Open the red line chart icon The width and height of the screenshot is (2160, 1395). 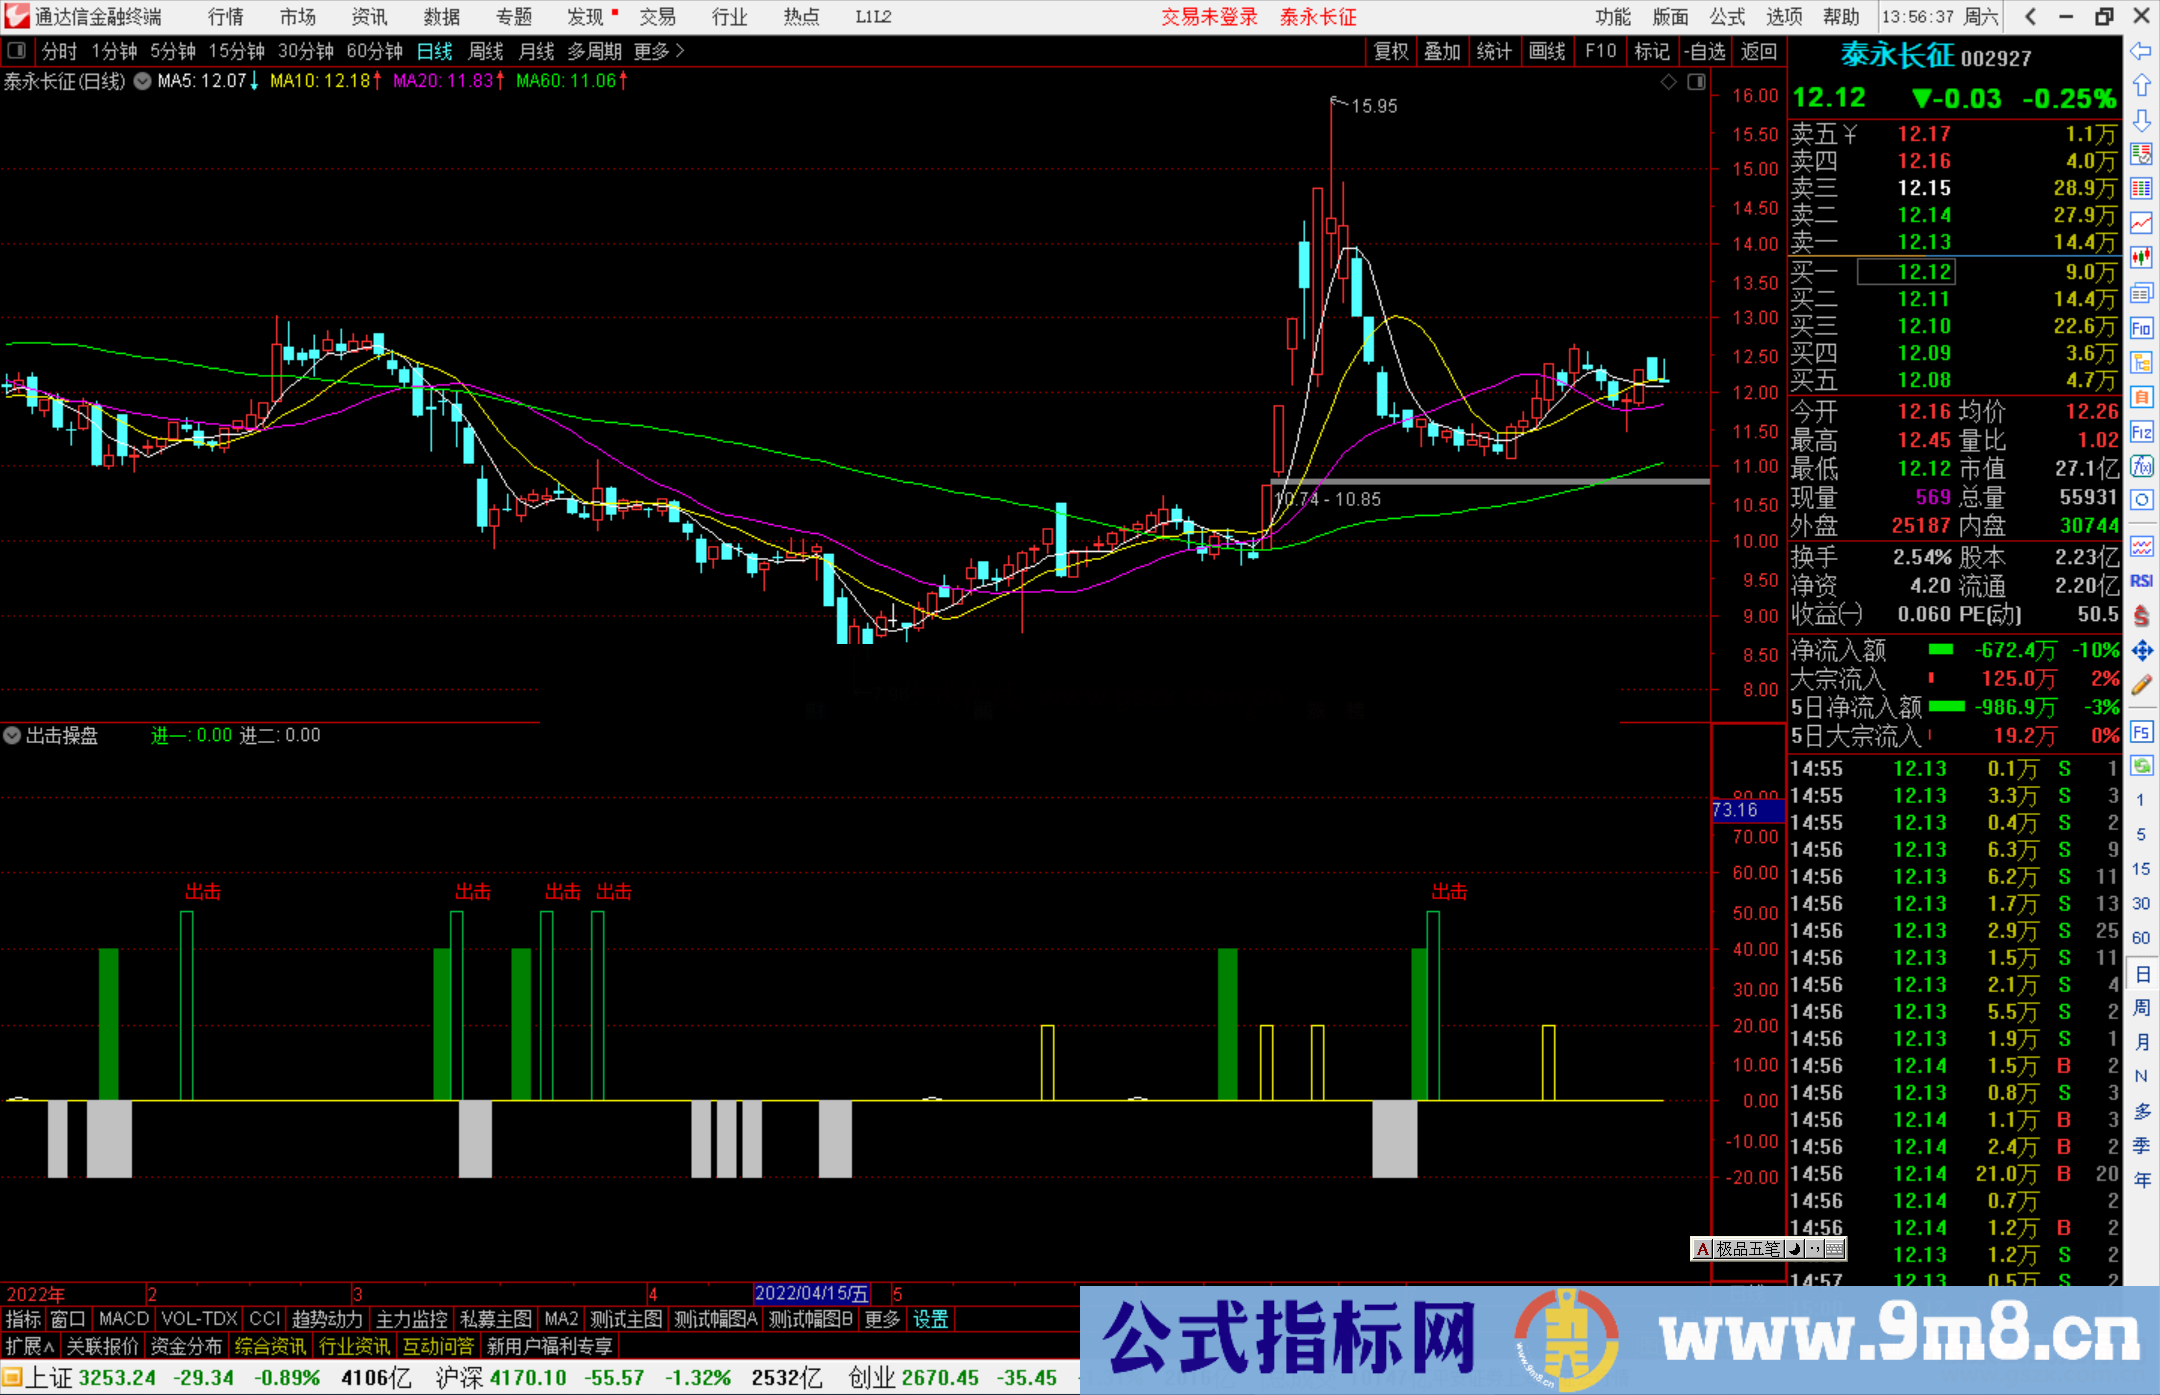coord(2141,224)
